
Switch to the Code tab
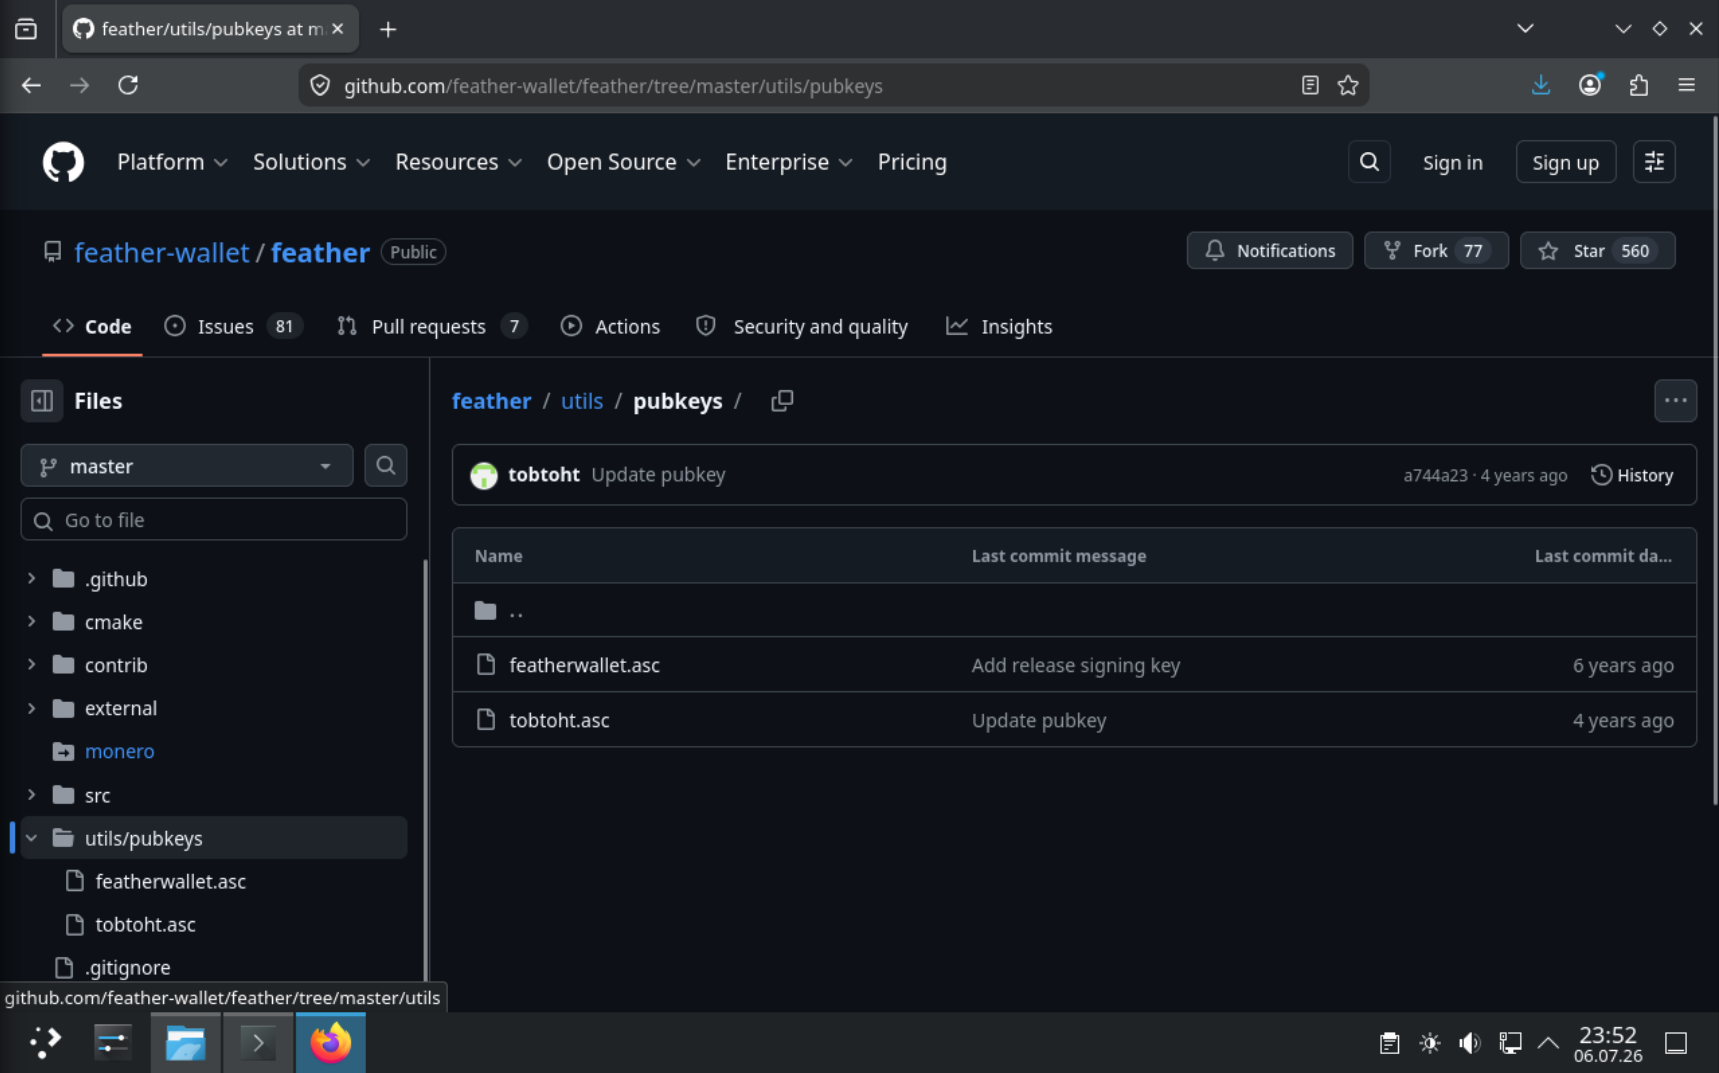coord(92,327)
